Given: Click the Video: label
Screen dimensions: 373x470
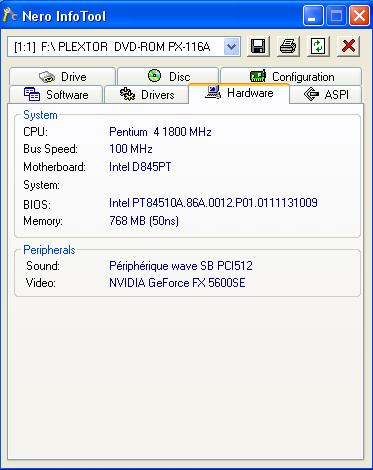Looking at the screenshot, I should click(41, 283).
